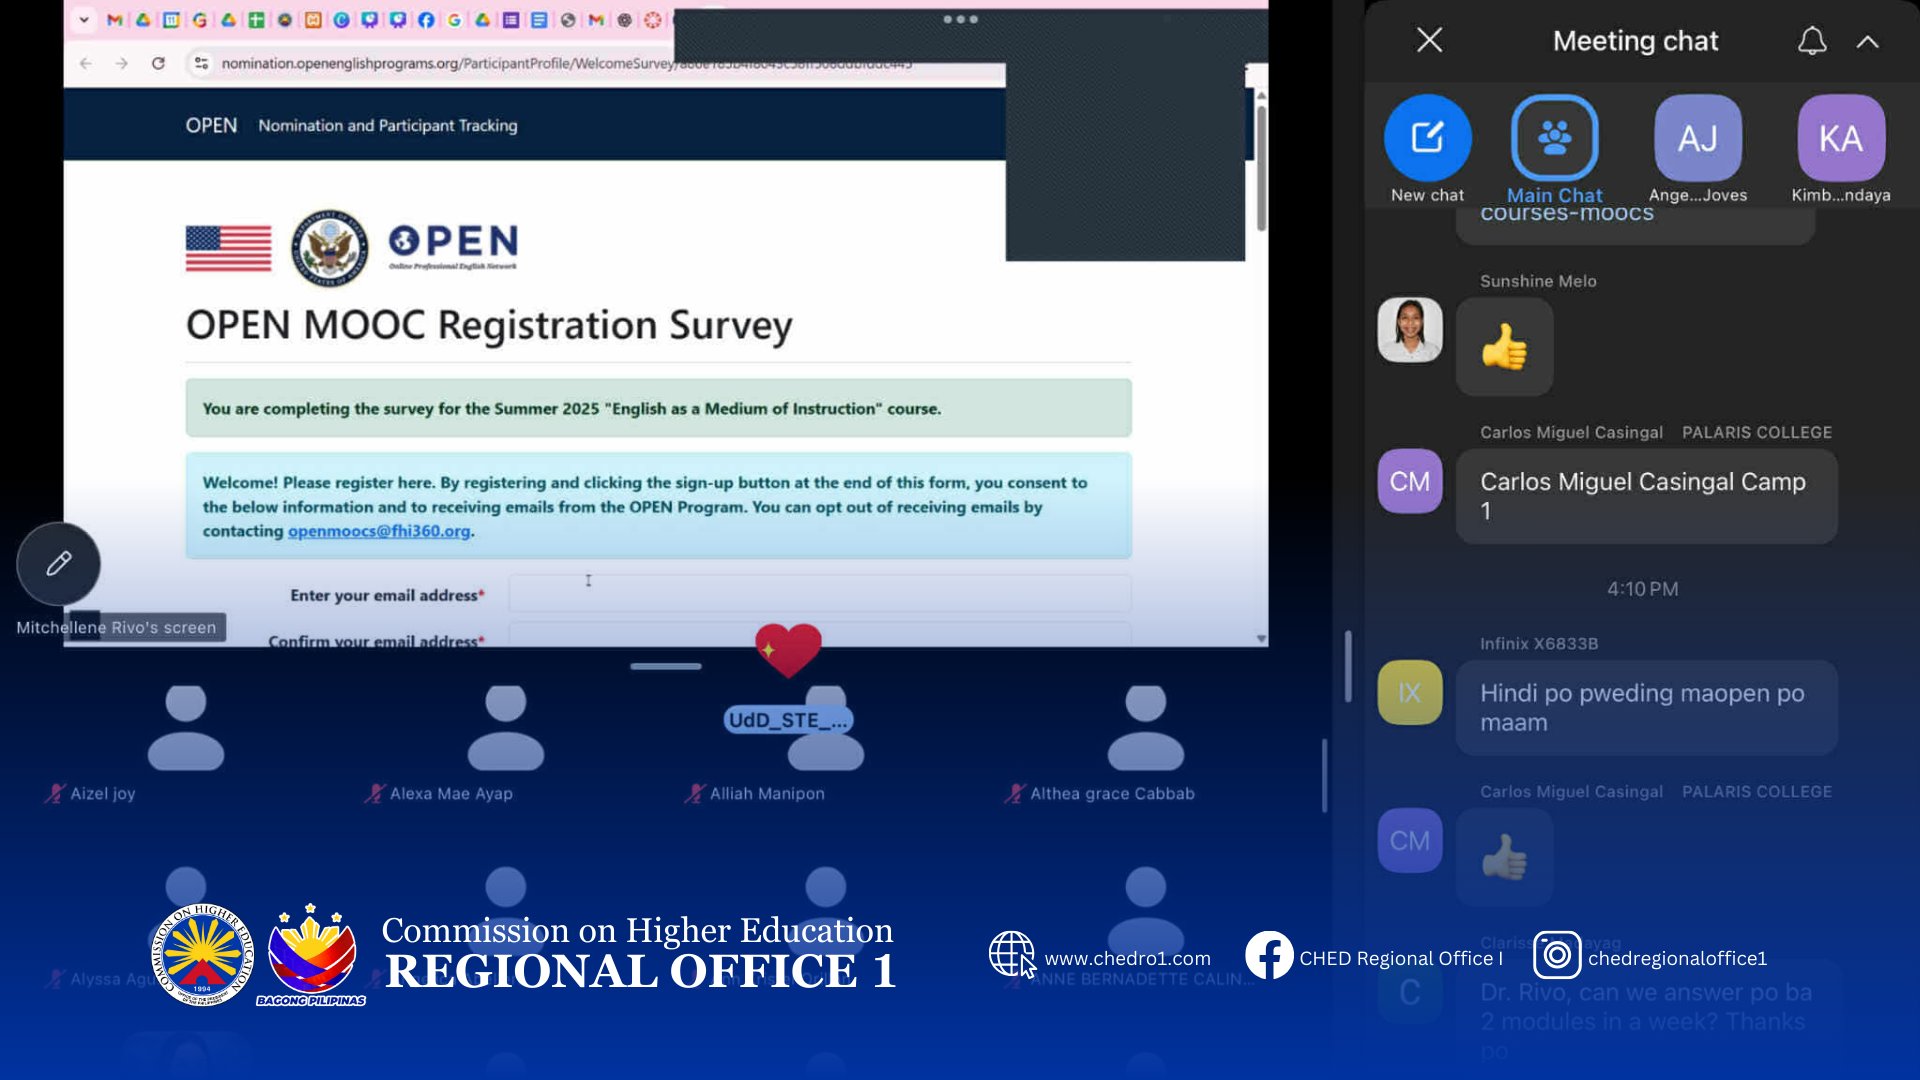Tap the 4:10 PM timestamp
This screenshot has height=1080, width=1920.
point(1643,589)
